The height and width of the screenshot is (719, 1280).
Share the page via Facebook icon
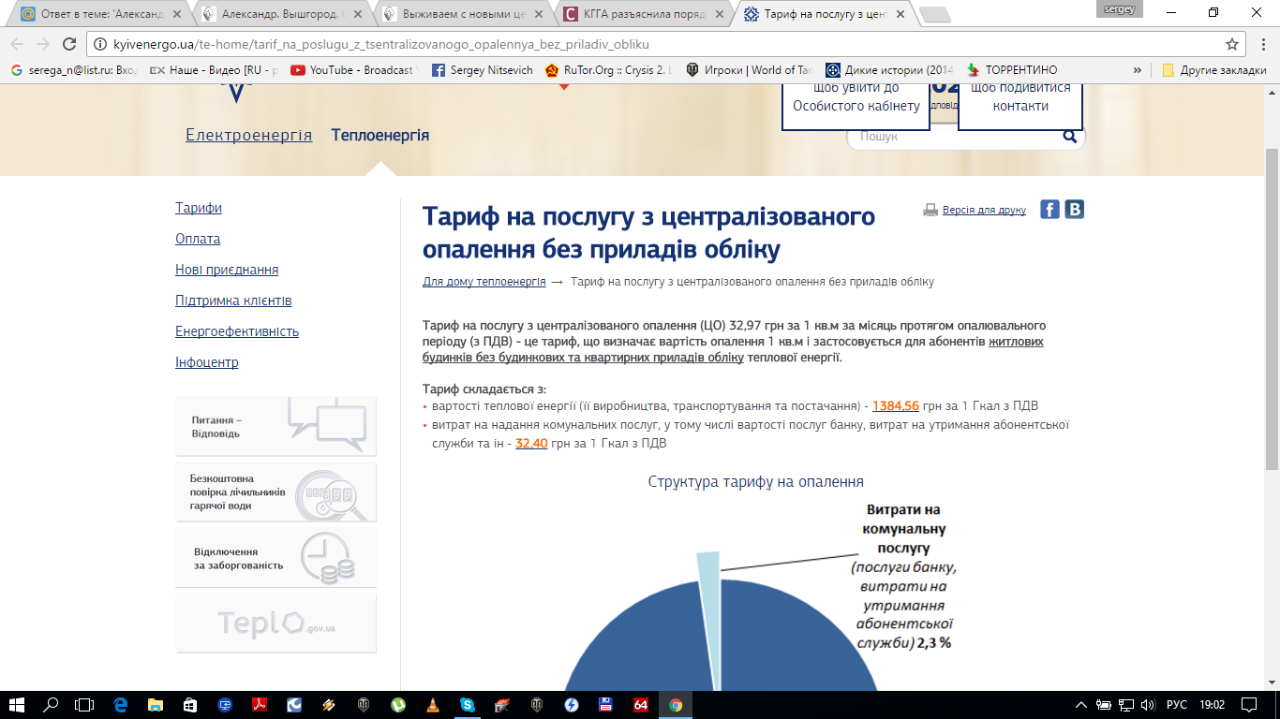pyautogui.click(x=1050, y=209)
